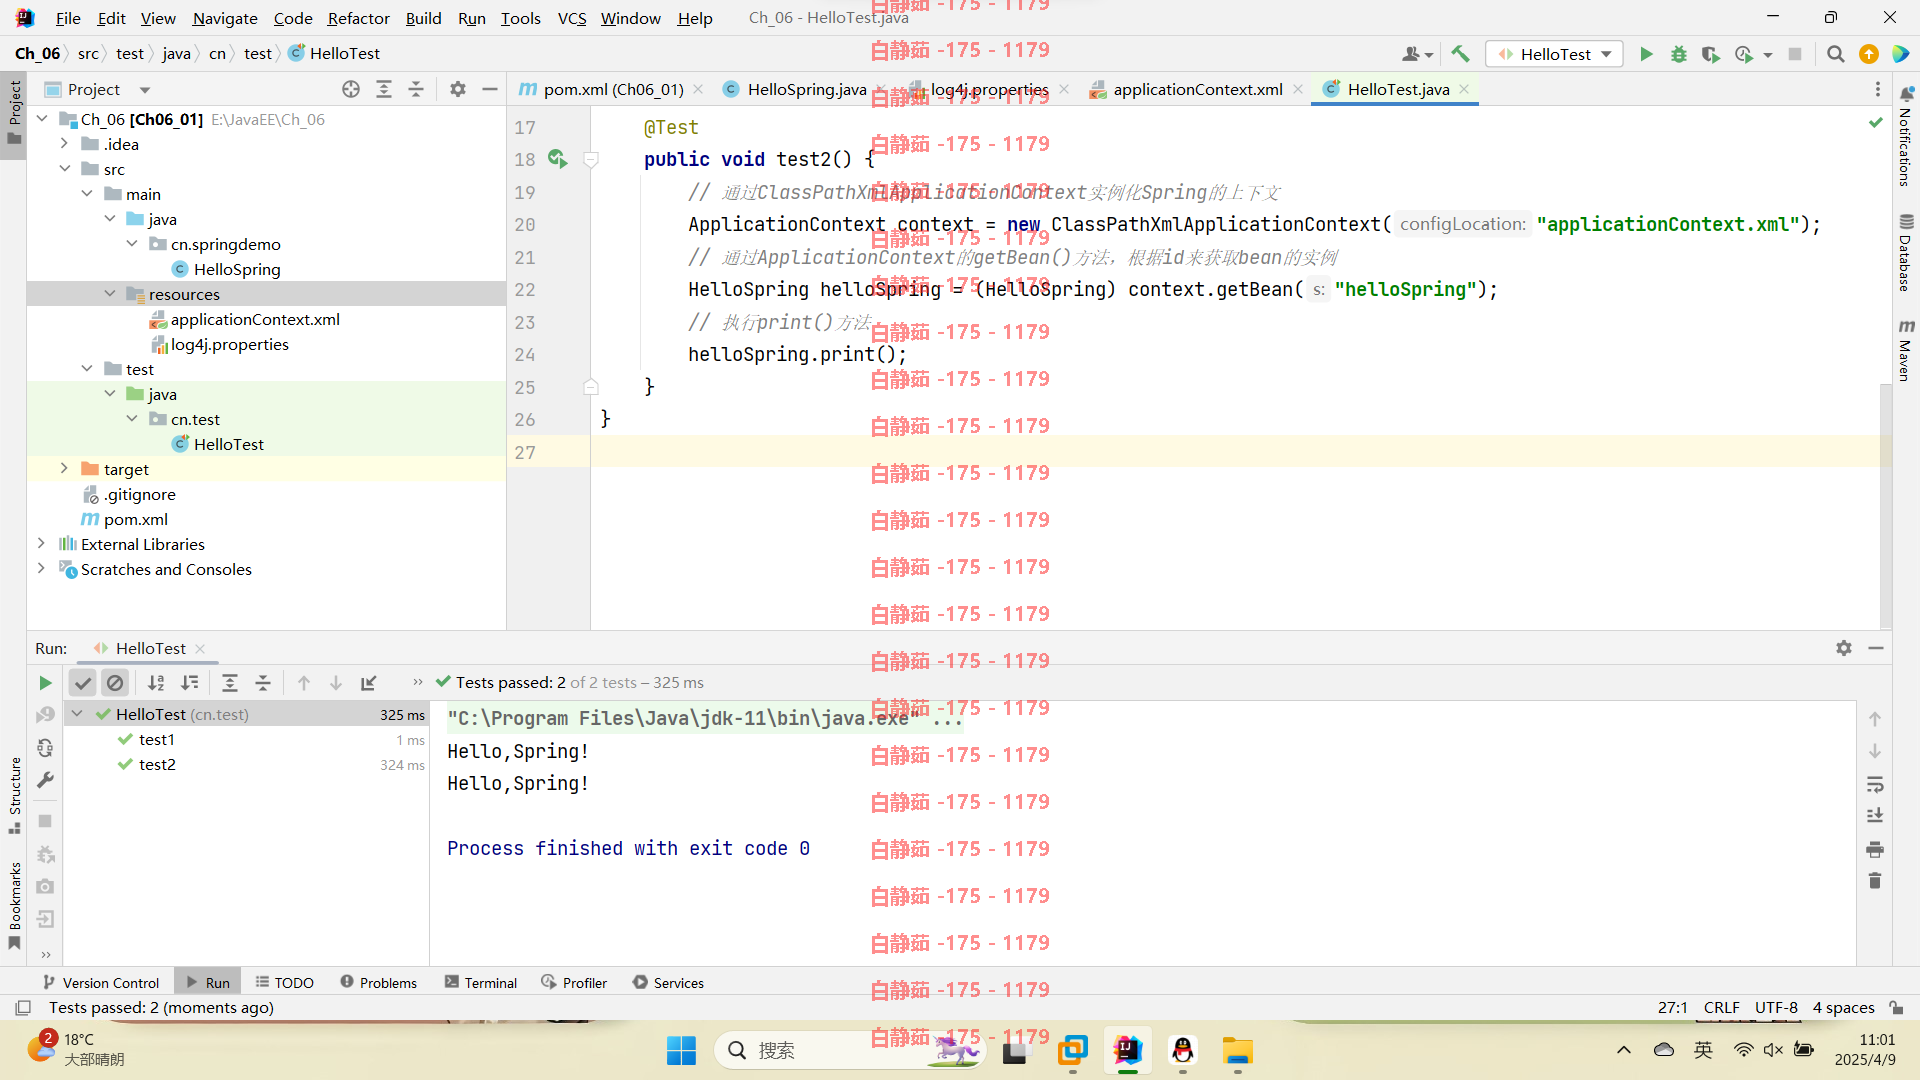Hide the Project tool window
The width and height of the screenshot is (1920, 1080).
(490, 89)
